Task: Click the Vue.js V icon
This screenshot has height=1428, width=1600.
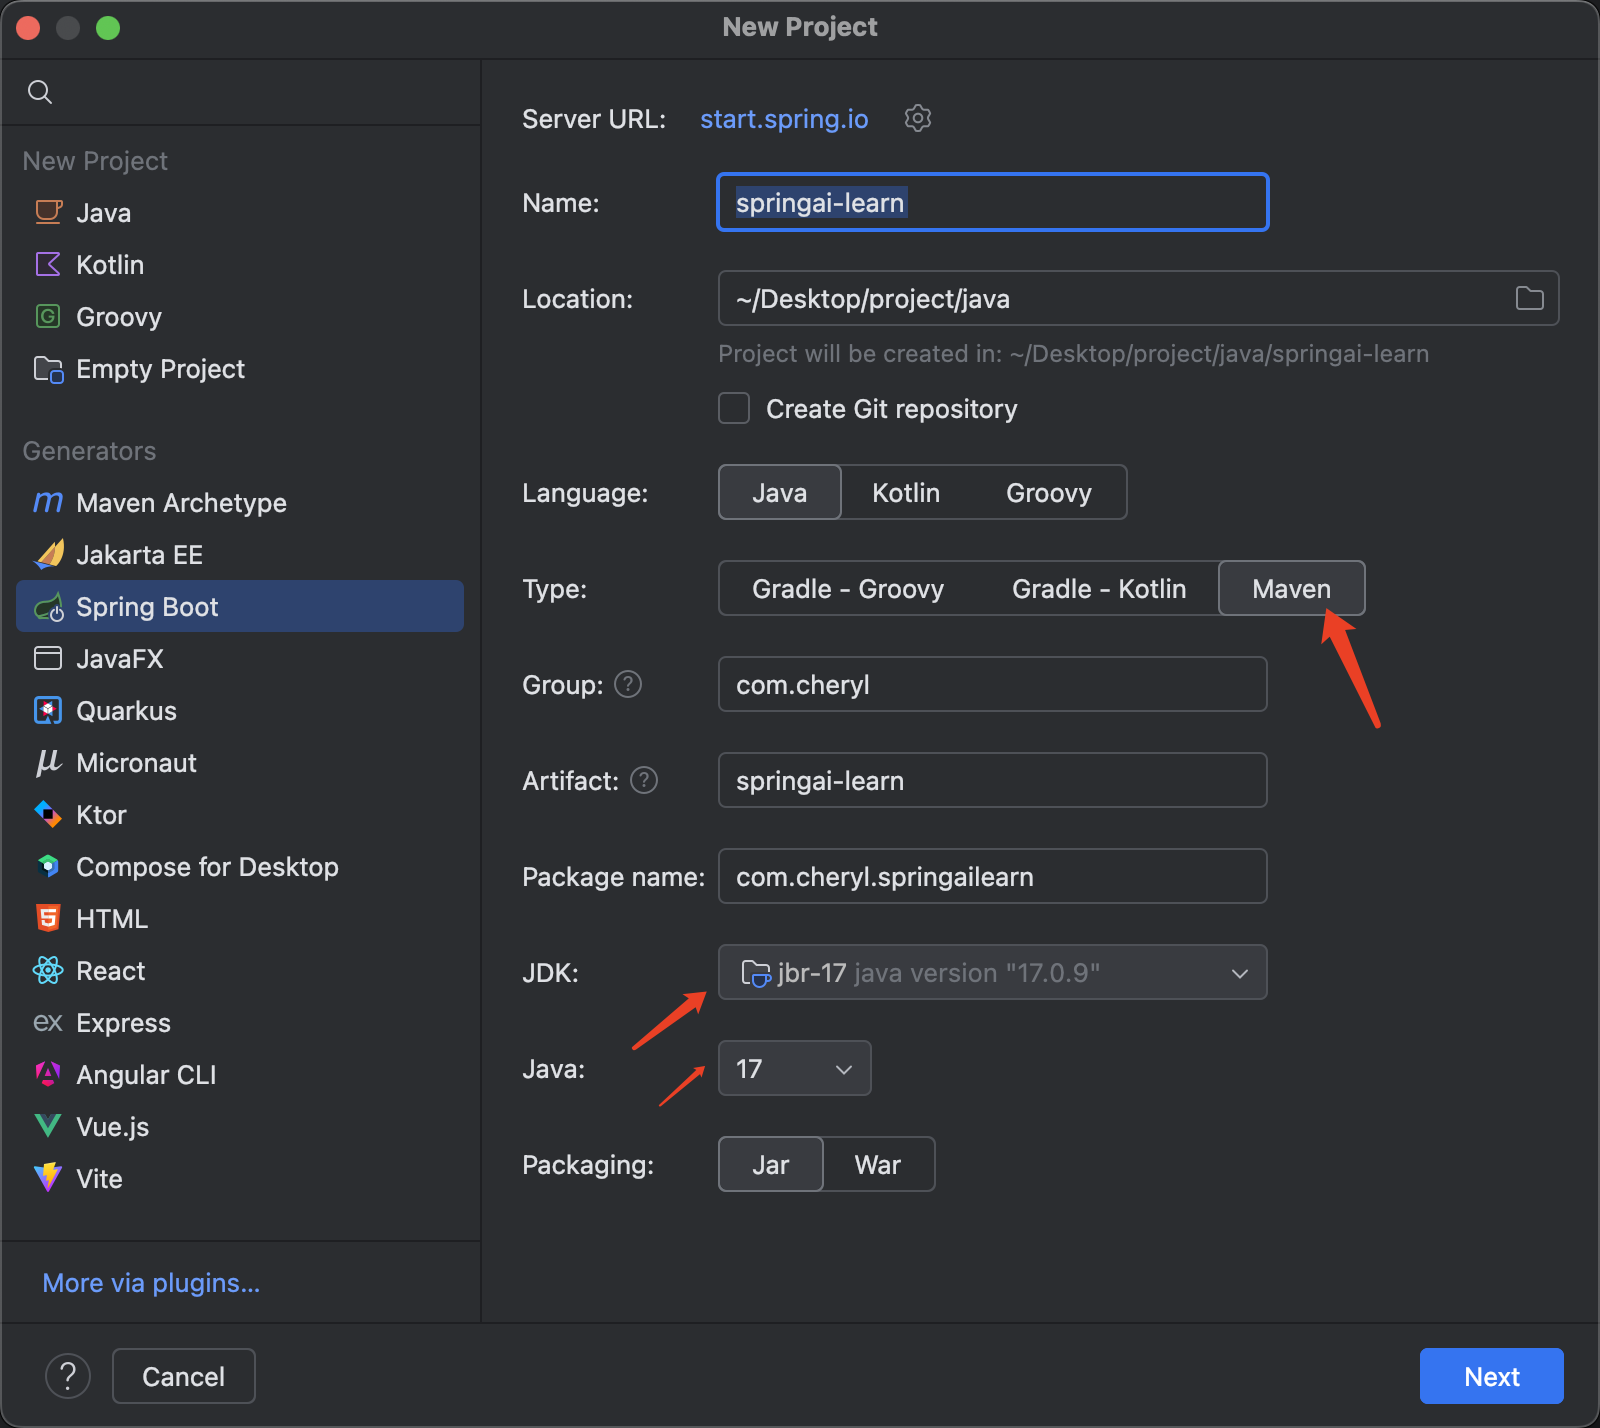Action: click(x=48, y=1126)
